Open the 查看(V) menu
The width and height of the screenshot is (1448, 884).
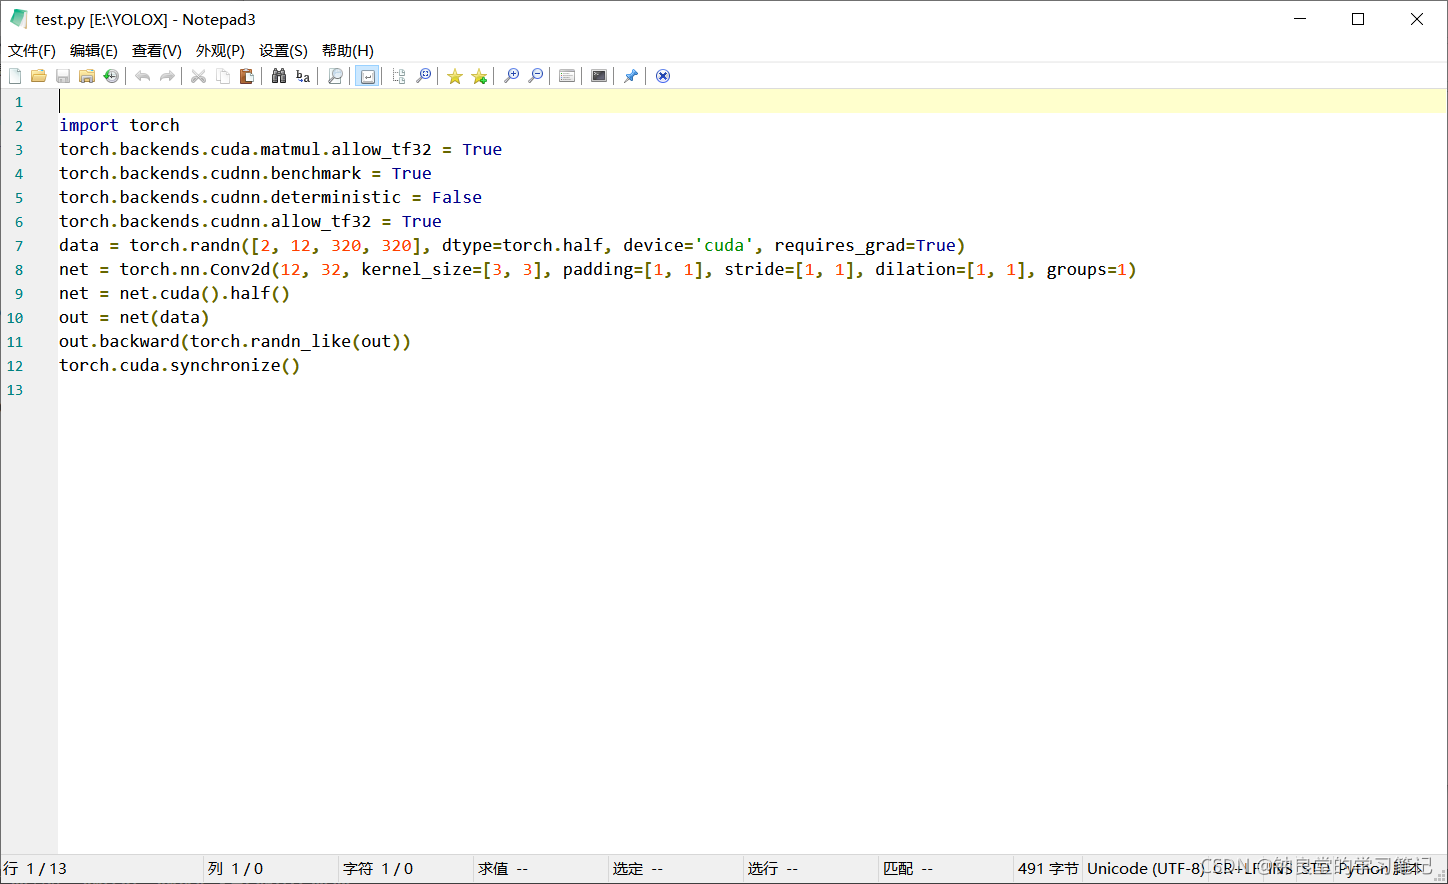[x=157, y=50]
